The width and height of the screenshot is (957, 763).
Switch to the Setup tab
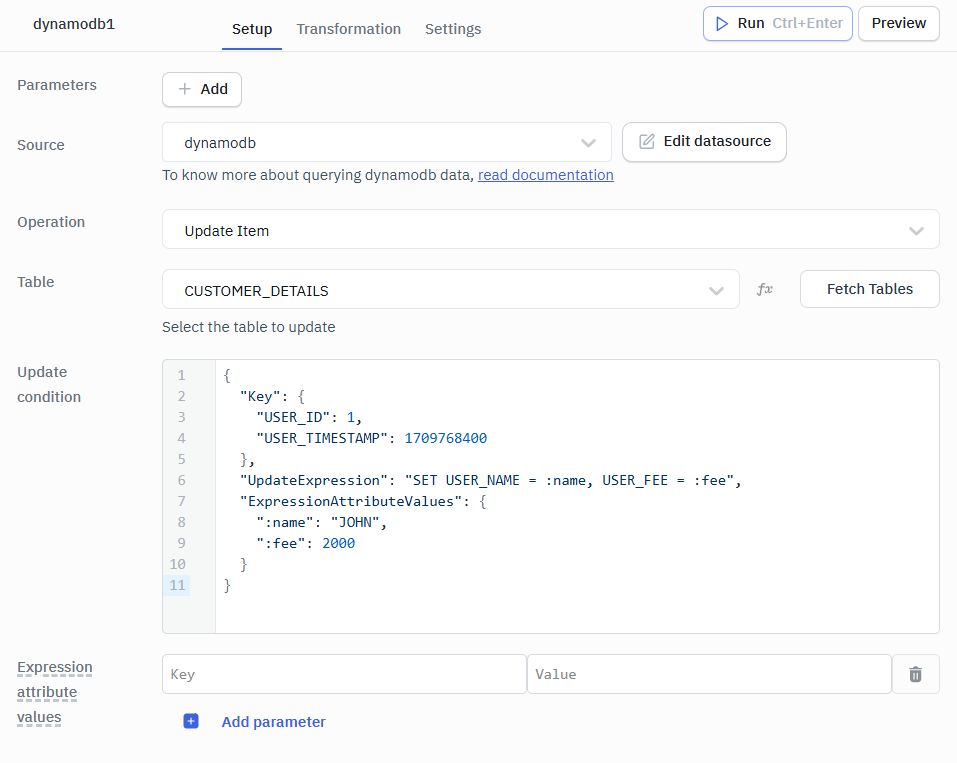coord(252,29)
